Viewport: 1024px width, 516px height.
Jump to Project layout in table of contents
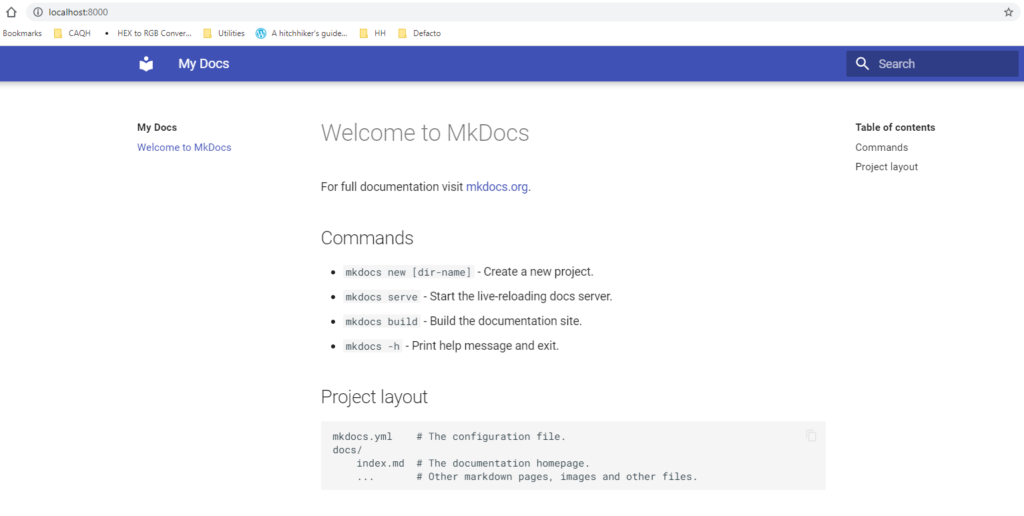886,167
